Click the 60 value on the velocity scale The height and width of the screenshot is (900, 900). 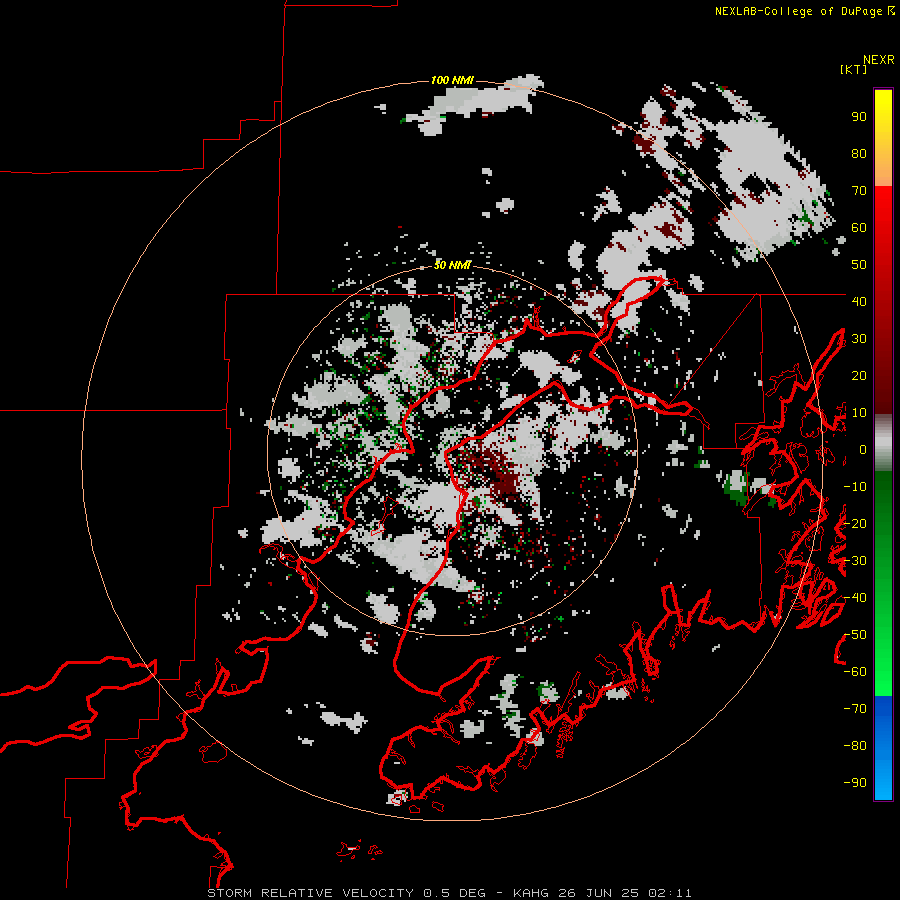pos(859,227)
